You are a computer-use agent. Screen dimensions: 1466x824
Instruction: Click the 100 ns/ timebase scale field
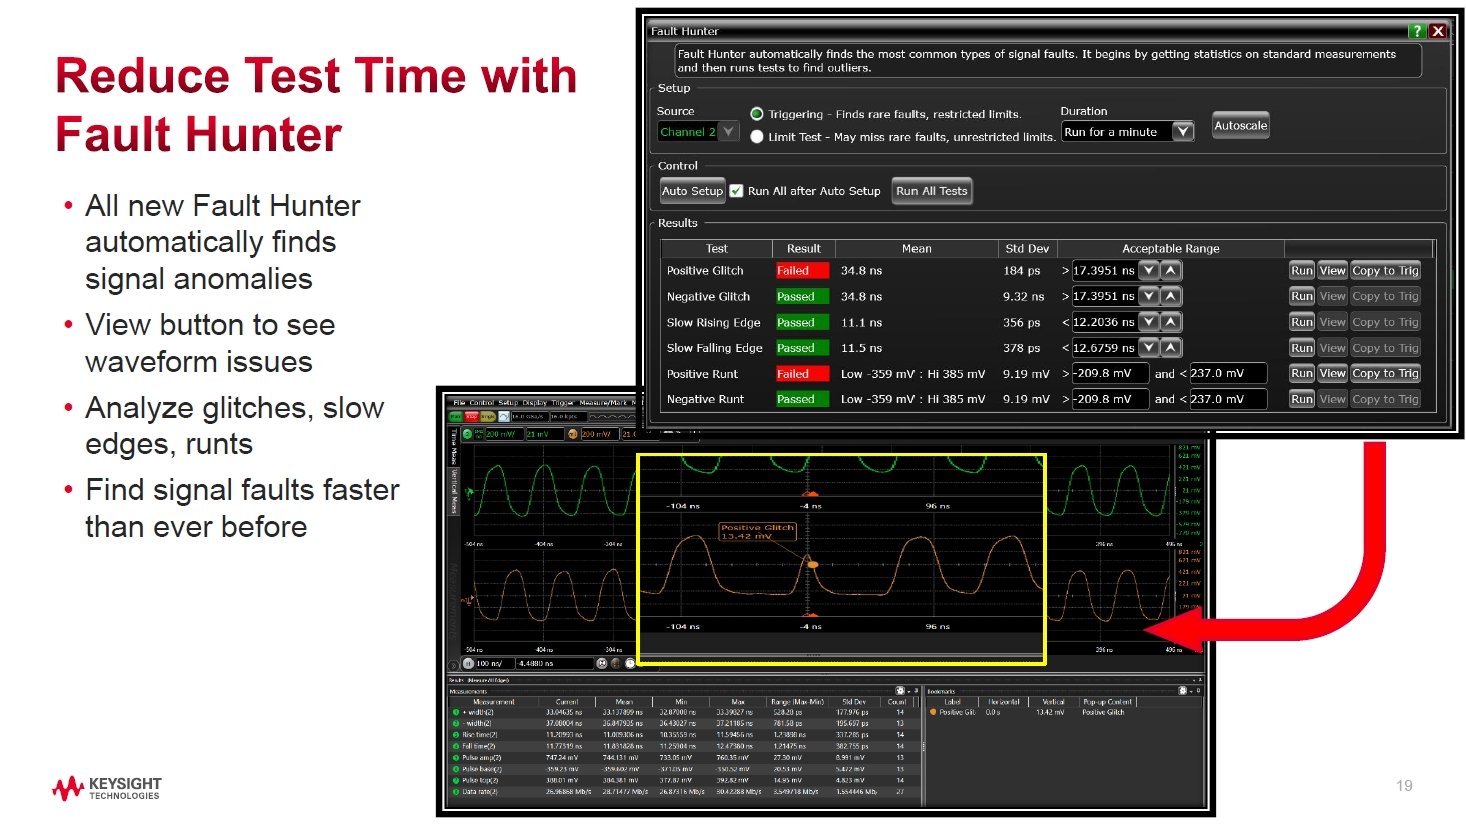(x=495, y=663)
